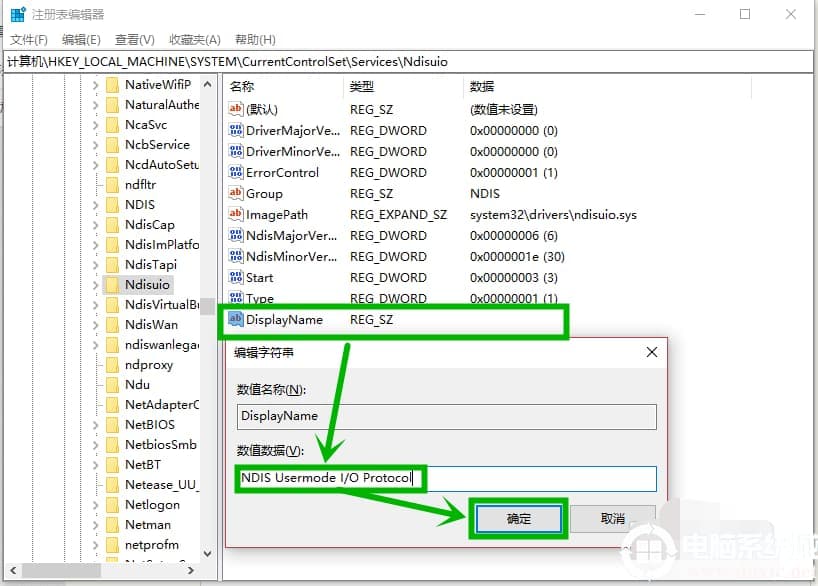Select the Netease_UU tree item
This screenshot has height=586, width=818.
click(161, 485)
